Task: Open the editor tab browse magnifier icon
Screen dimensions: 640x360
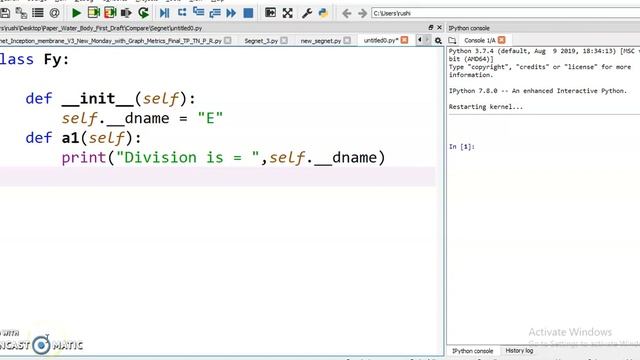Action: click(x=438, y=40)
